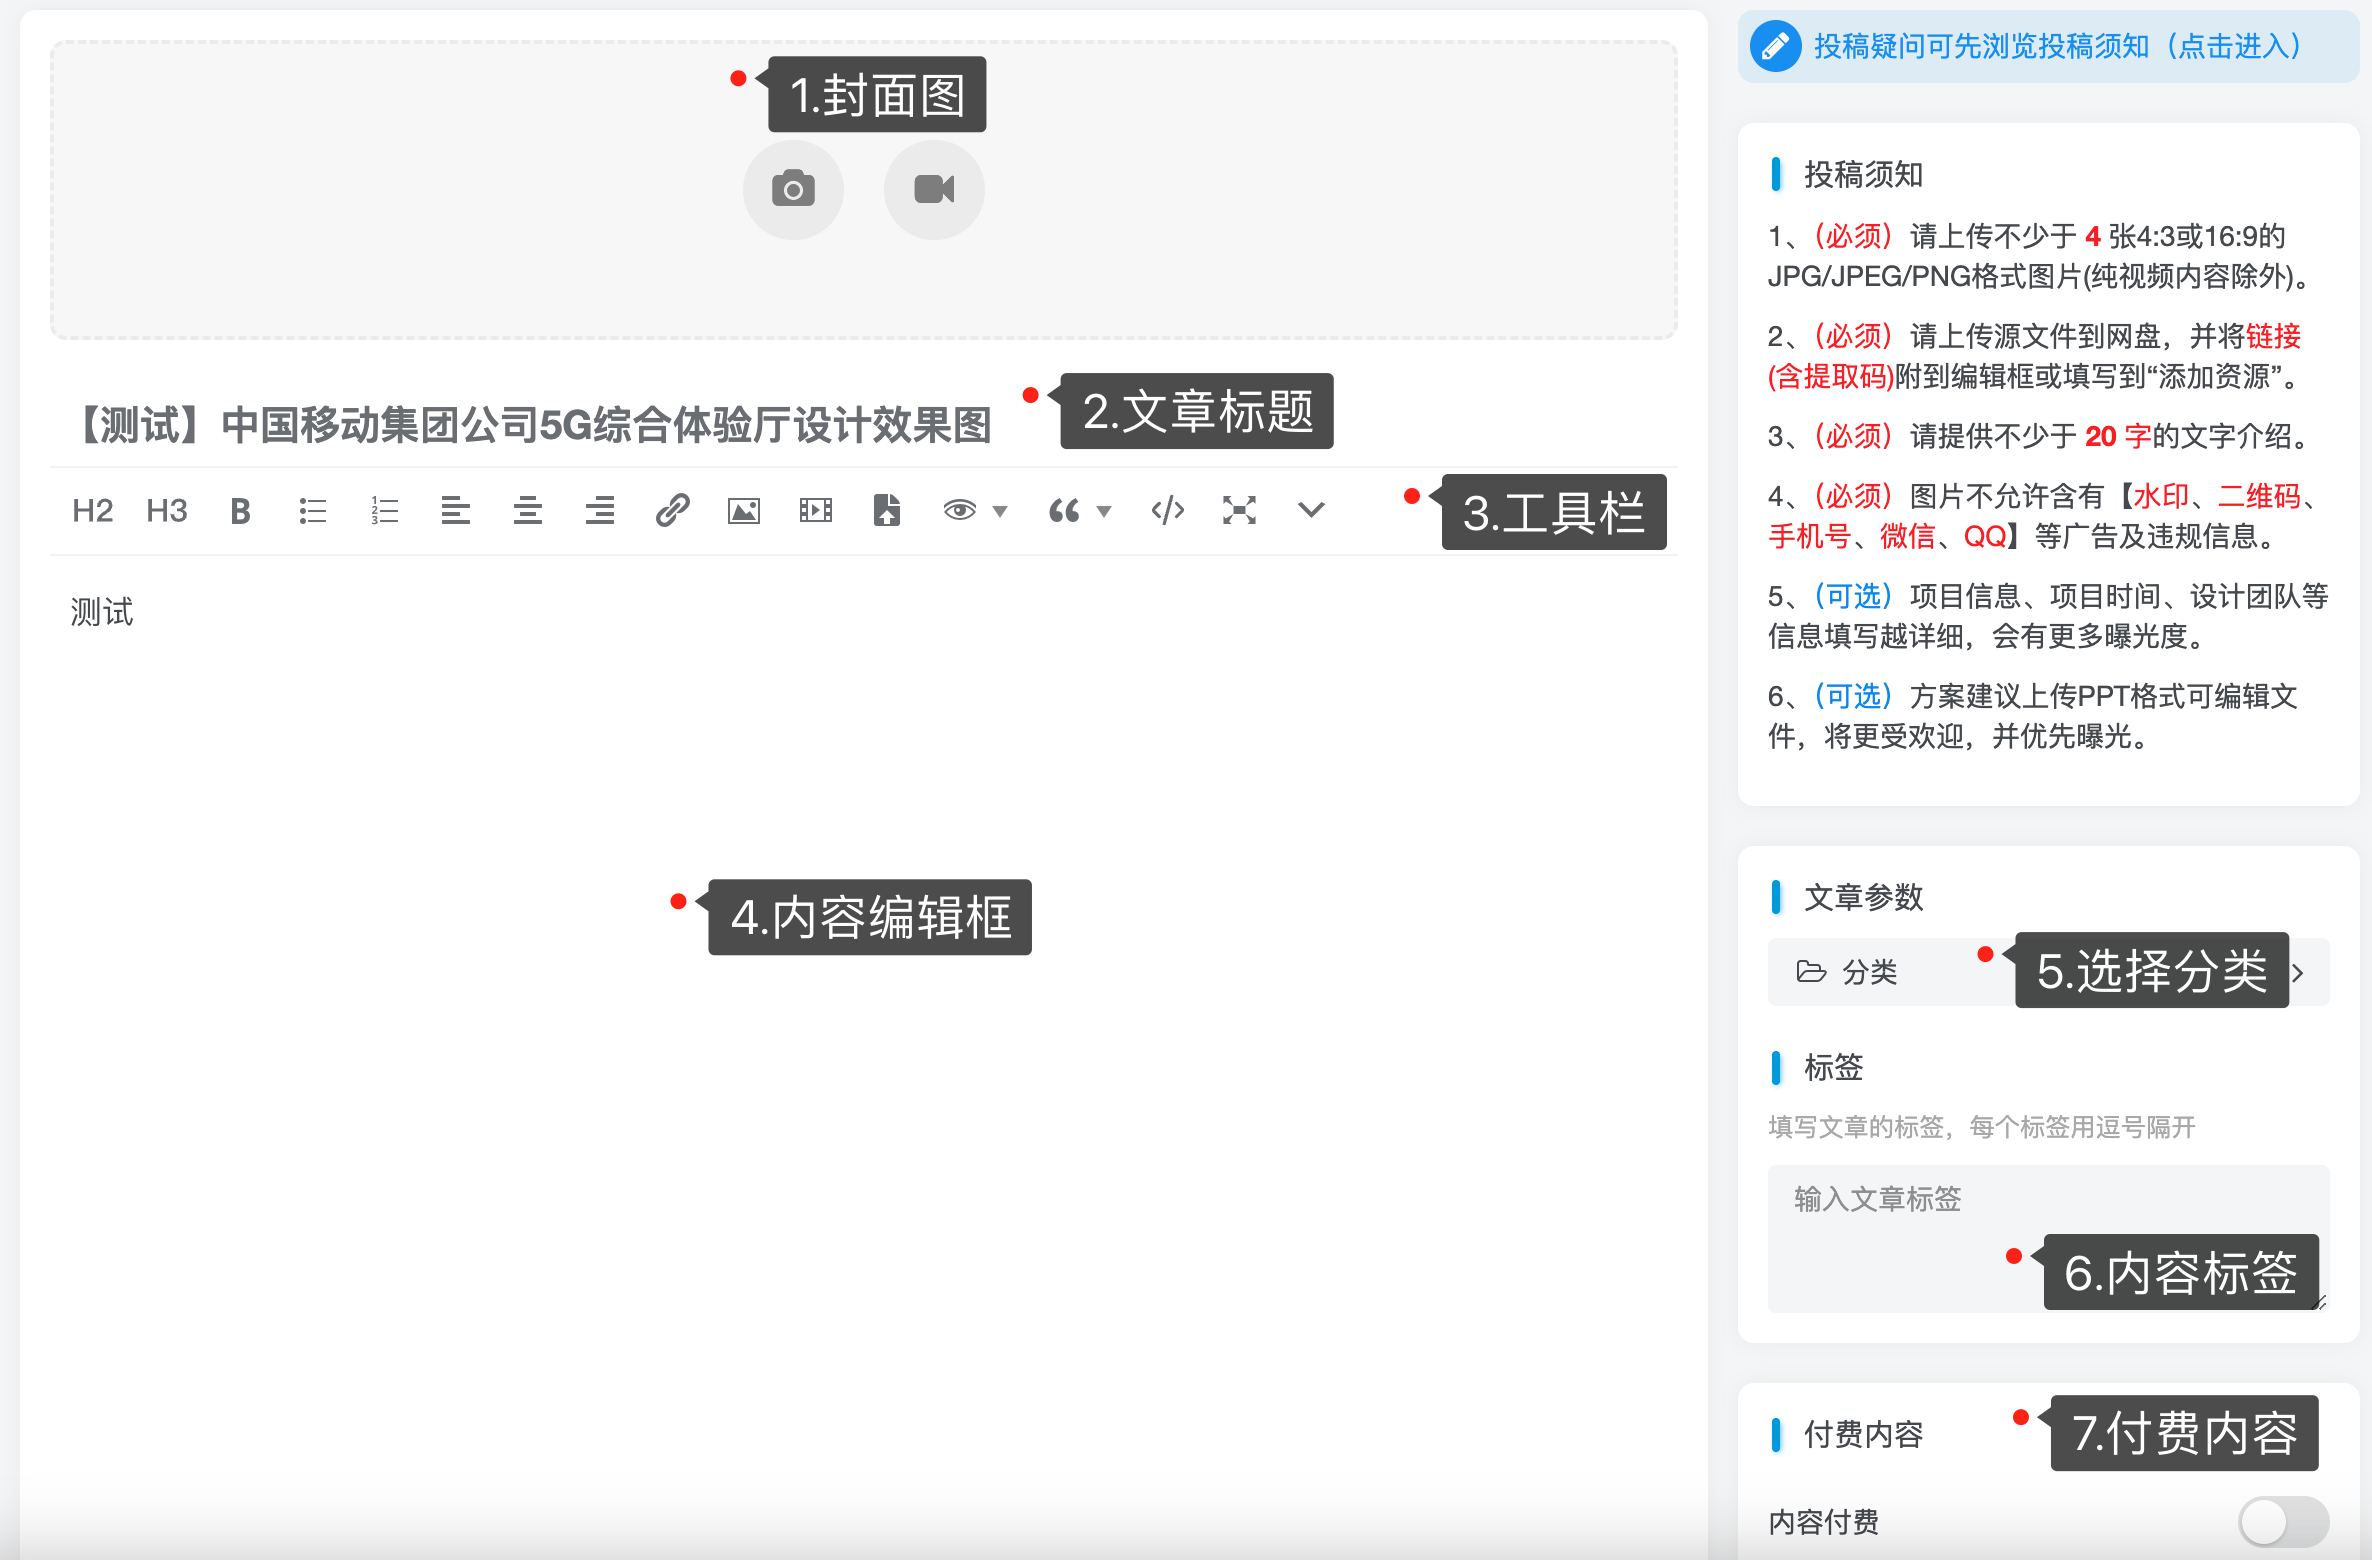Enter fullscreen editing mode
The image size is (2372, 1560).
tap(1239, 510)
